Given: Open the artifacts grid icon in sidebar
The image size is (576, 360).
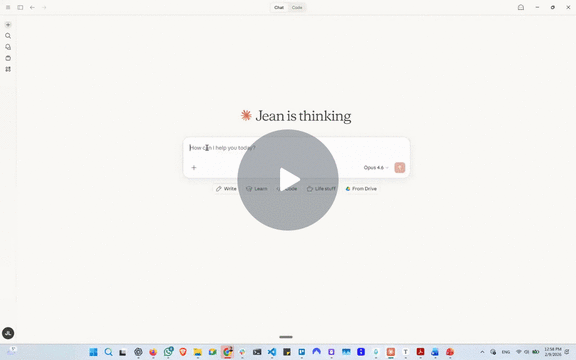Looking at the screenshot, I should coord(8,69).
